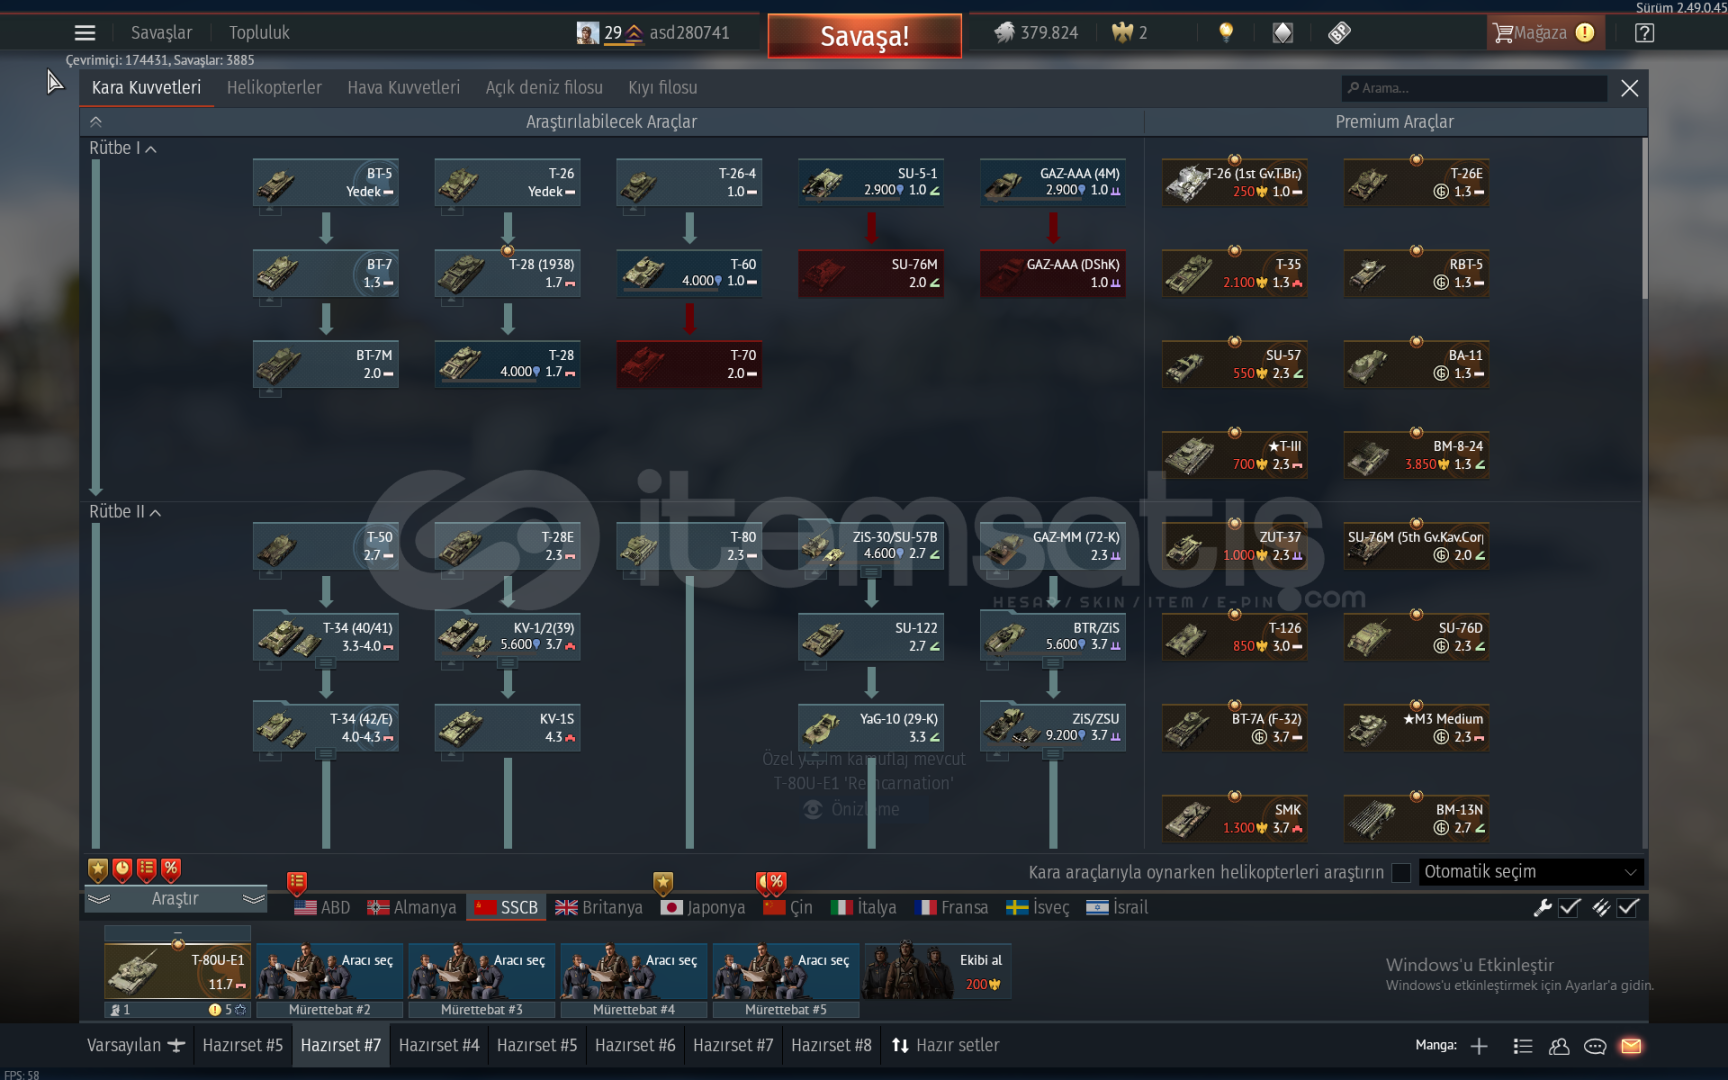Viewport: 1728px width, 1080px height.
Task: Switch to the Helikopterler tab
Action: (274, 88)
